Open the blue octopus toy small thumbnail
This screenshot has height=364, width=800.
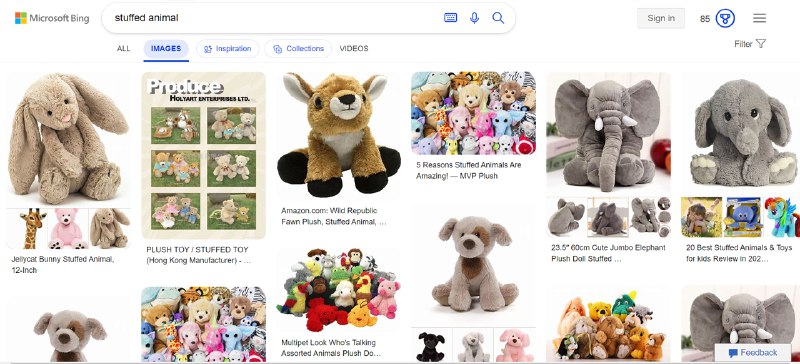pos(743,217)
